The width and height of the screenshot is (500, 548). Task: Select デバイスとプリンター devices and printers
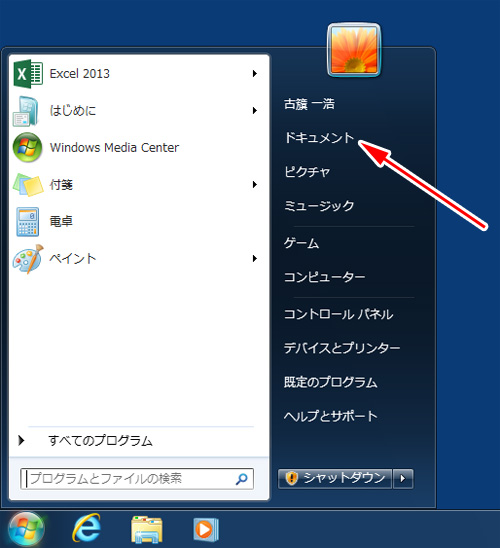coord(342,348)
